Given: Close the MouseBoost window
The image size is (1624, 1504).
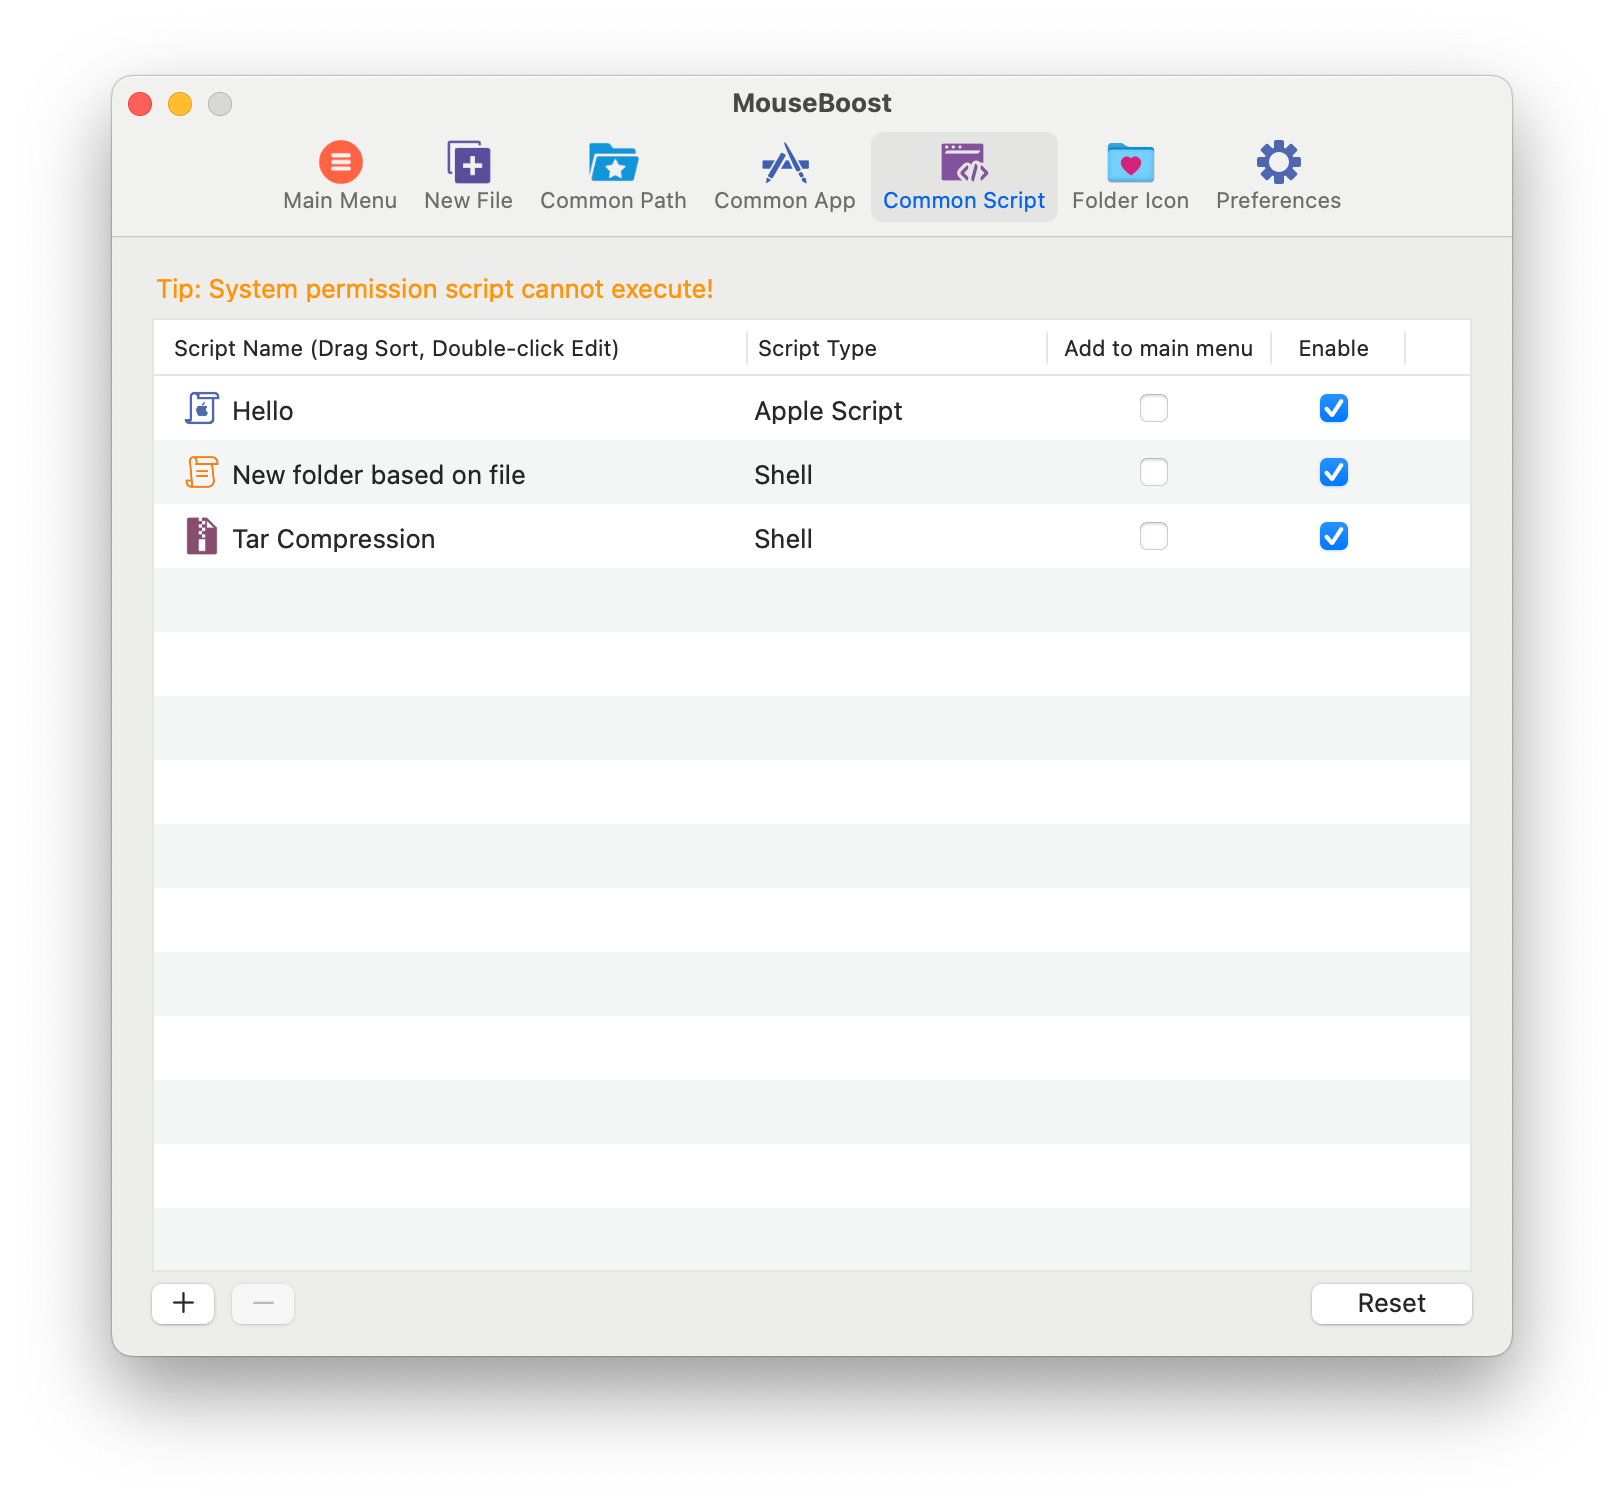Looking at the screenshot, I should (140, 104).
